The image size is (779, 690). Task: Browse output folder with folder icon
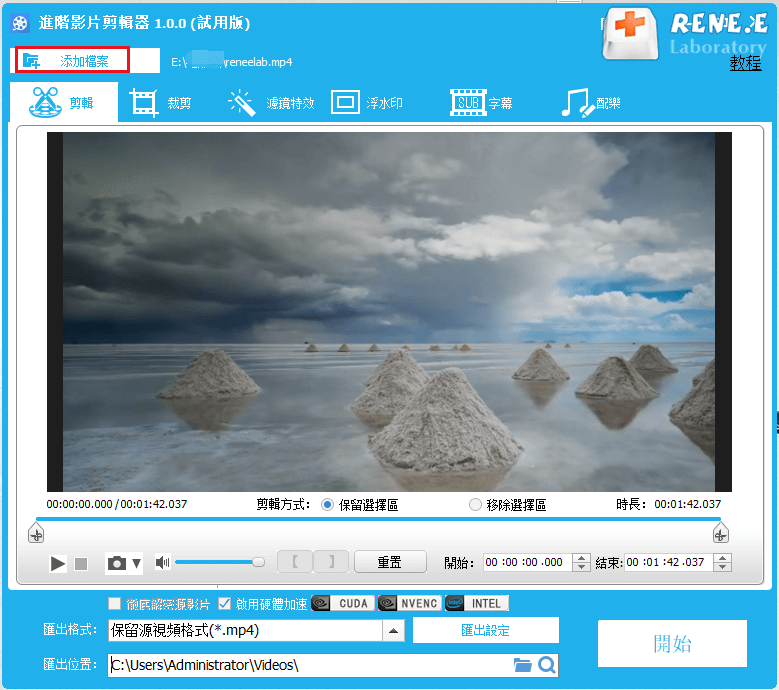click(x=522, y=665)
